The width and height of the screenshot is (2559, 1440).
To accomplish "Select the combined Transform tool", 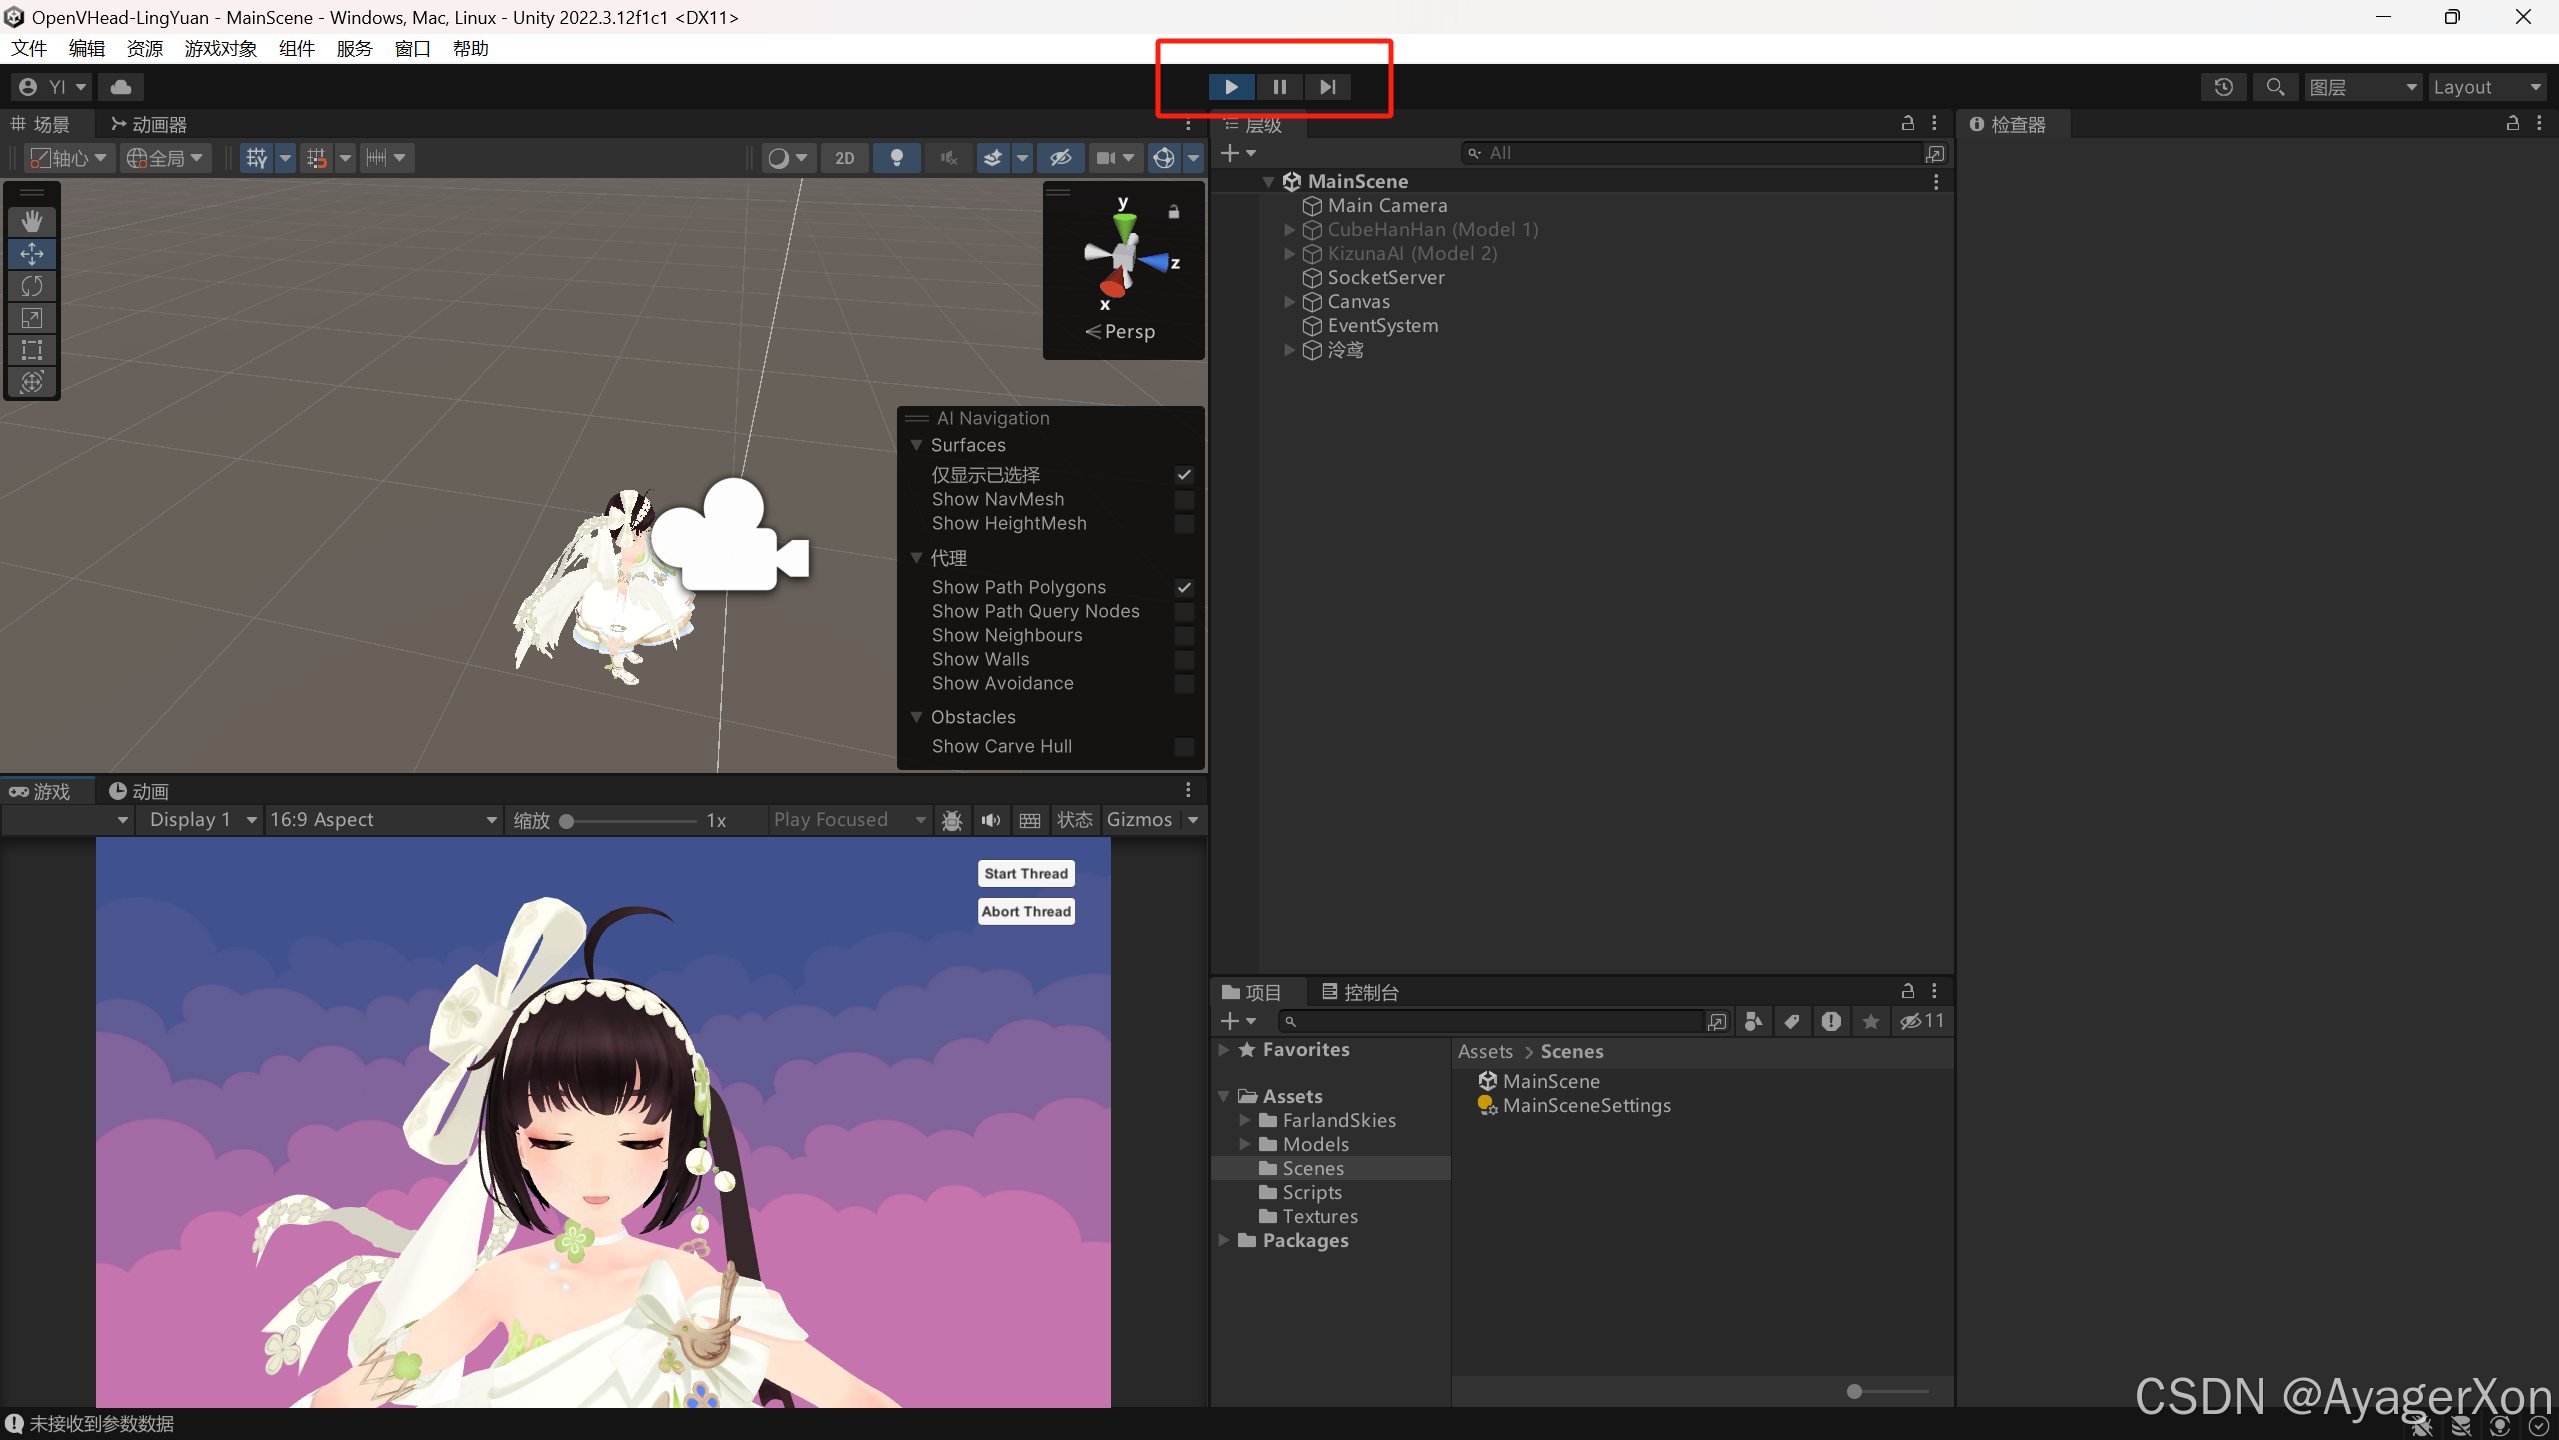I will pos(32,382).
